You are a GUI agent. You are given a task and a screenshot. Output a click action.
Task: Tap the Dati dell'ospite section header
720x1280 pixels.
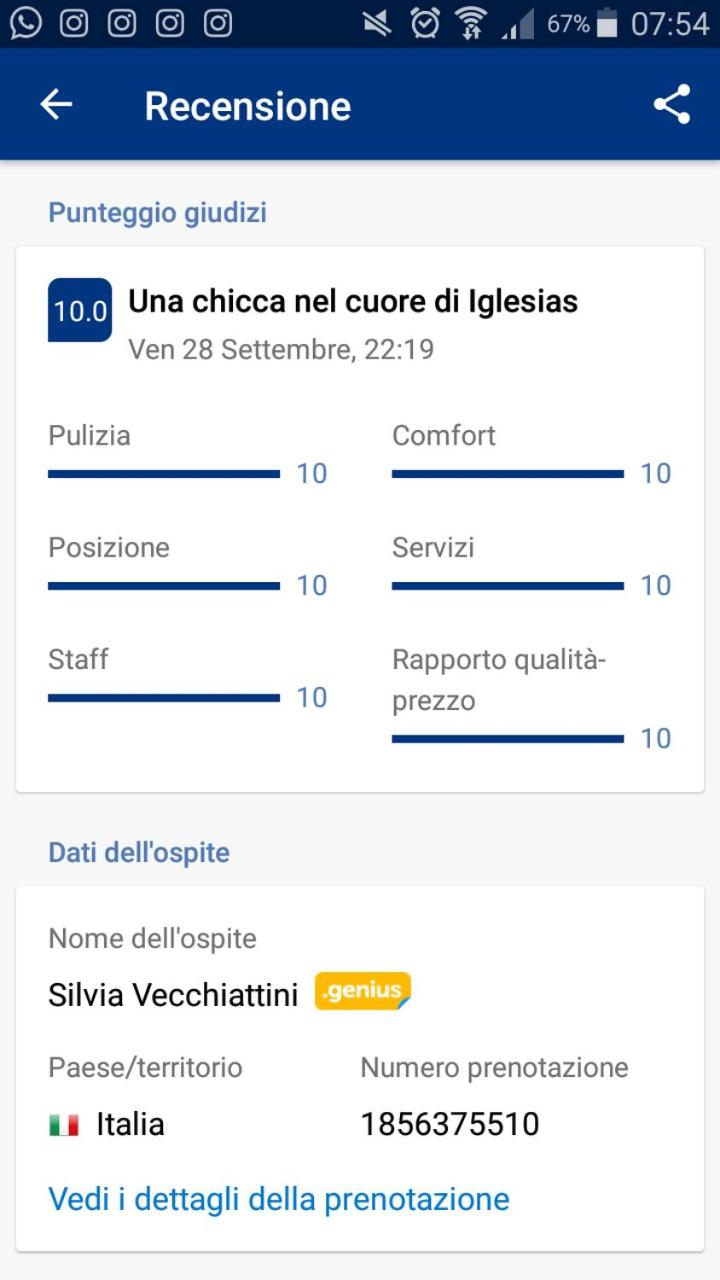[x=139, y=853]
